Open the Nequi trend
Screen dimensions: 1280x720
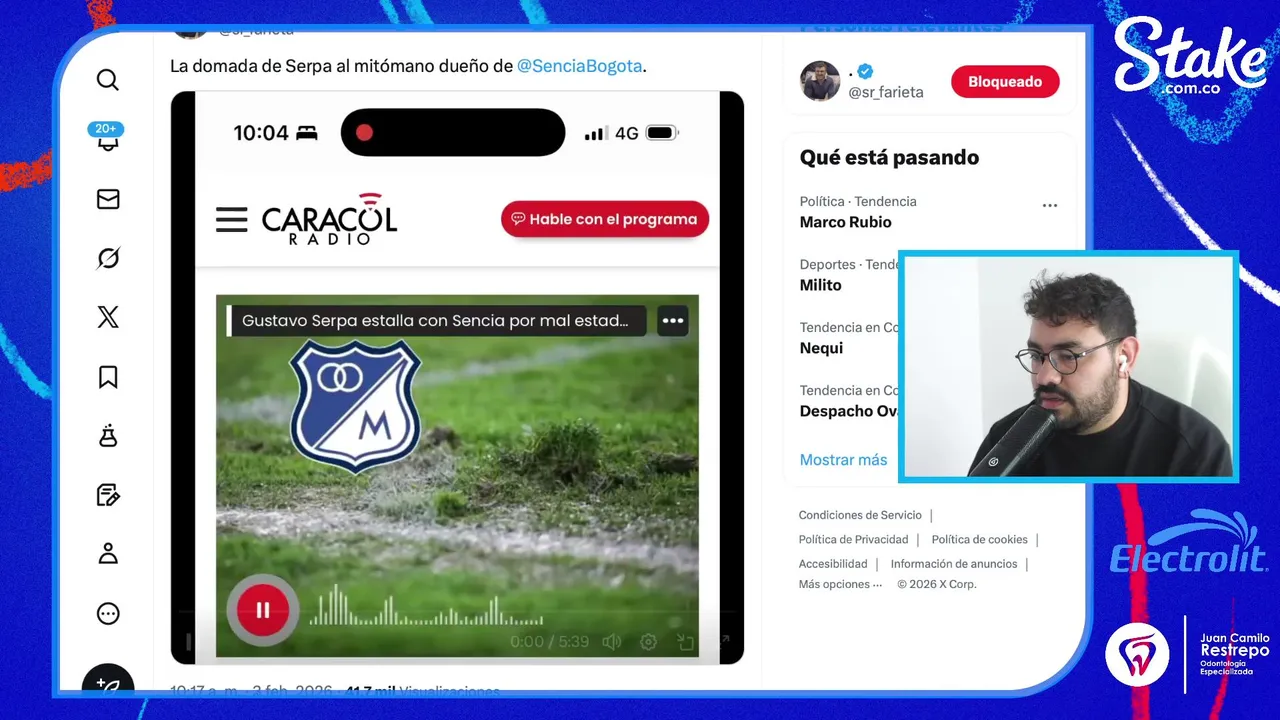(x=821, y=348)
